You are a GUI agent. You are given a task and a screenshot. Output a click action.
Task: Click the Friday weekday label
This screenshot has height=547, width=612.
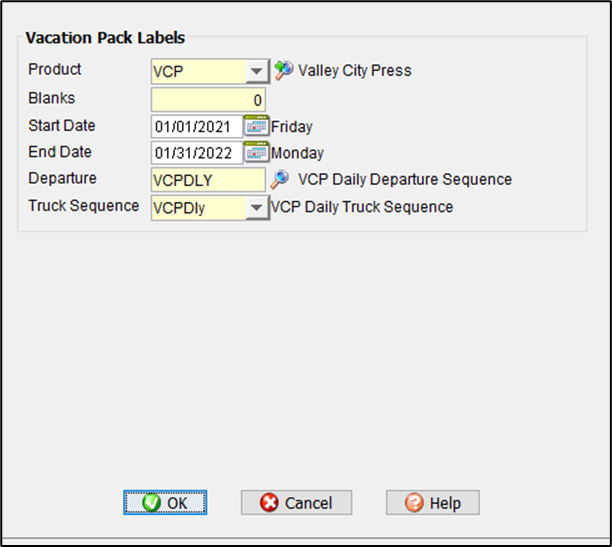pos(291,127)
